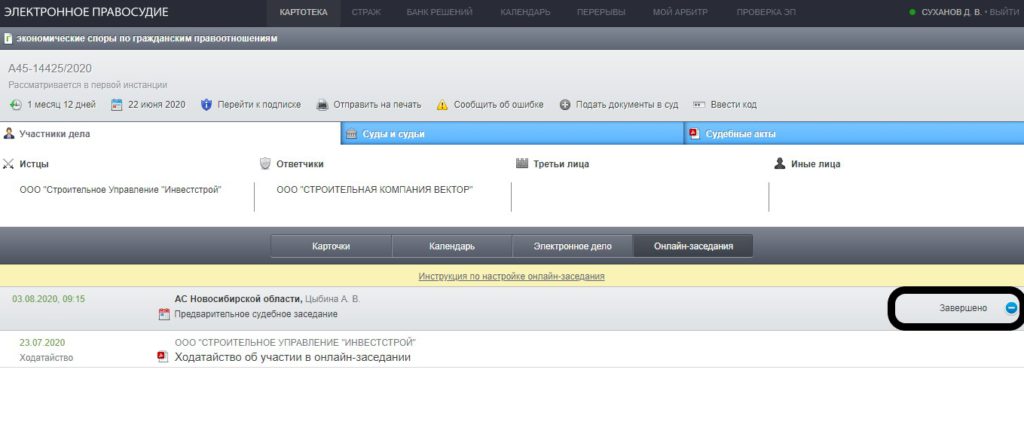Open the Электронное дело view
Screen dimensions: 1024x443
click(x=572, y=246)
